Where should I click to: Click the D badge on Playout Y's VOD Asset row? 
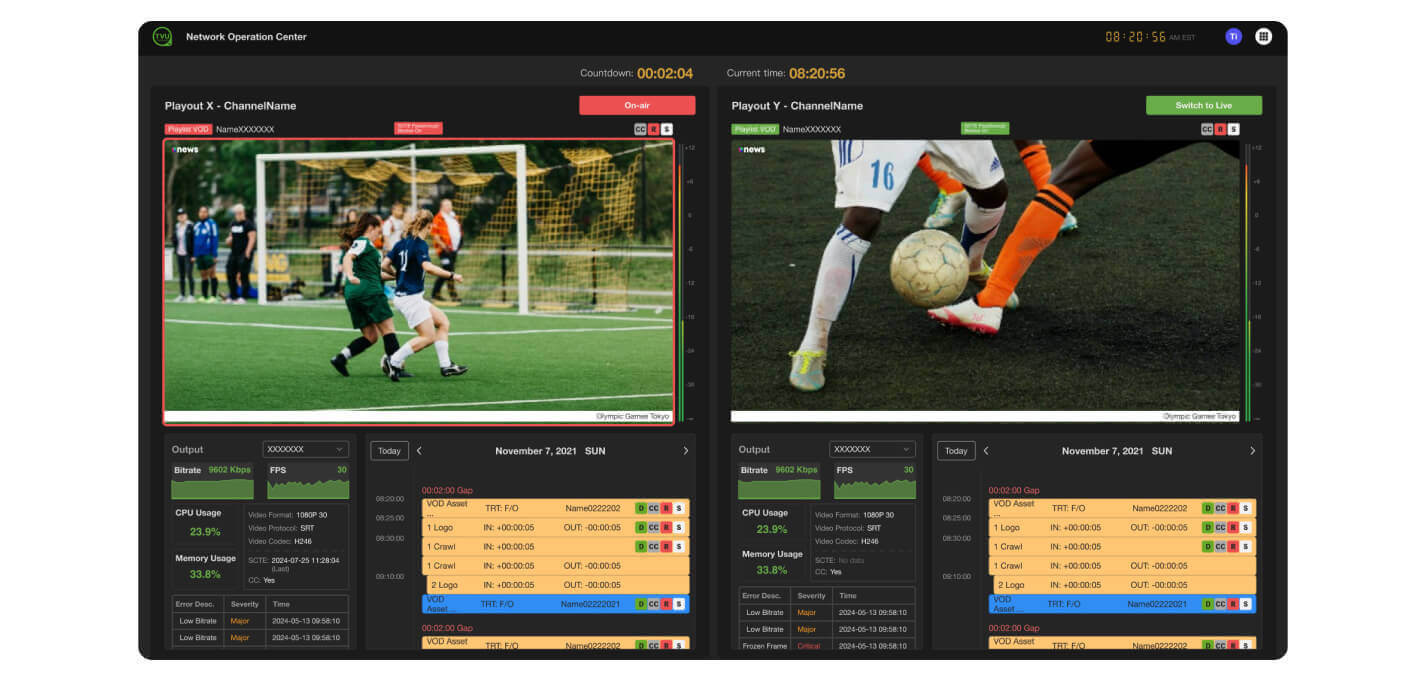click(1208, 507)
